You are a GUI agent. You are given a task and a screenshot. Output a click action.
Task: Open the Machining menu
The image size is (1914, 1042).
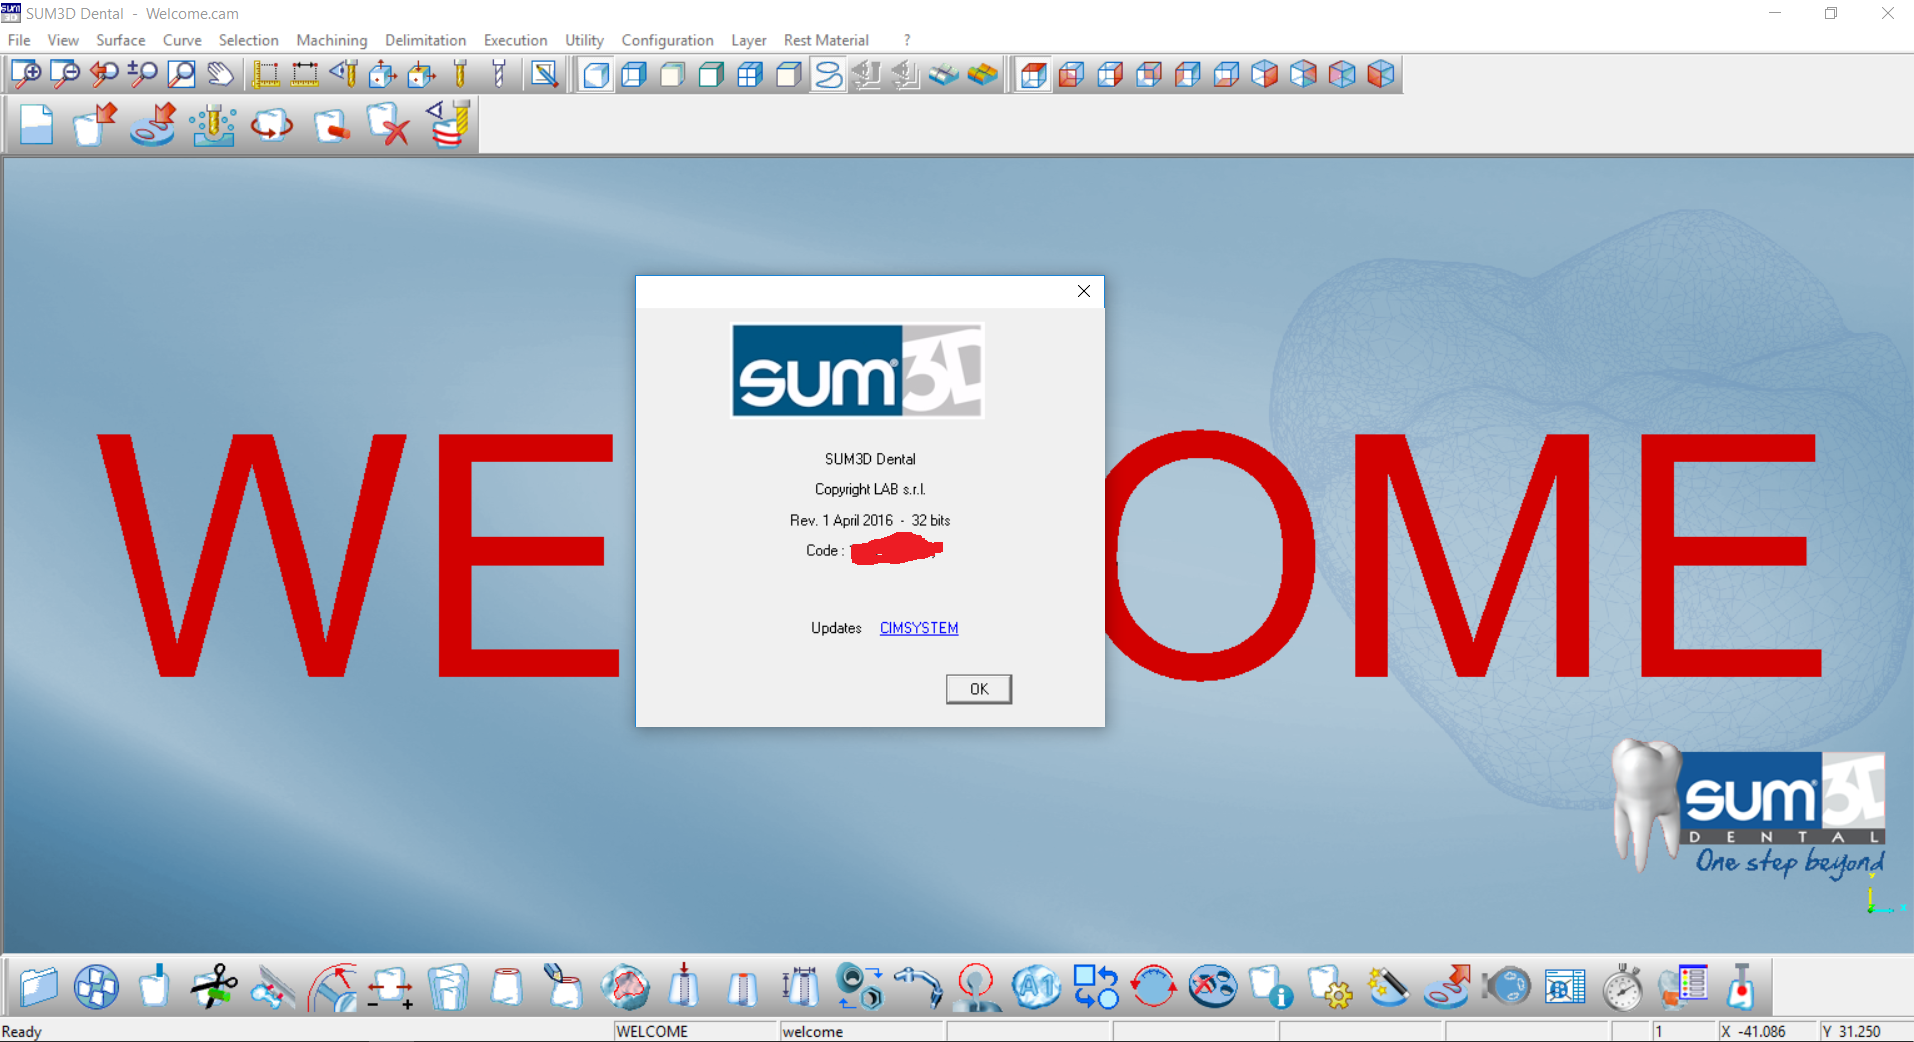(x=331, y=40)
